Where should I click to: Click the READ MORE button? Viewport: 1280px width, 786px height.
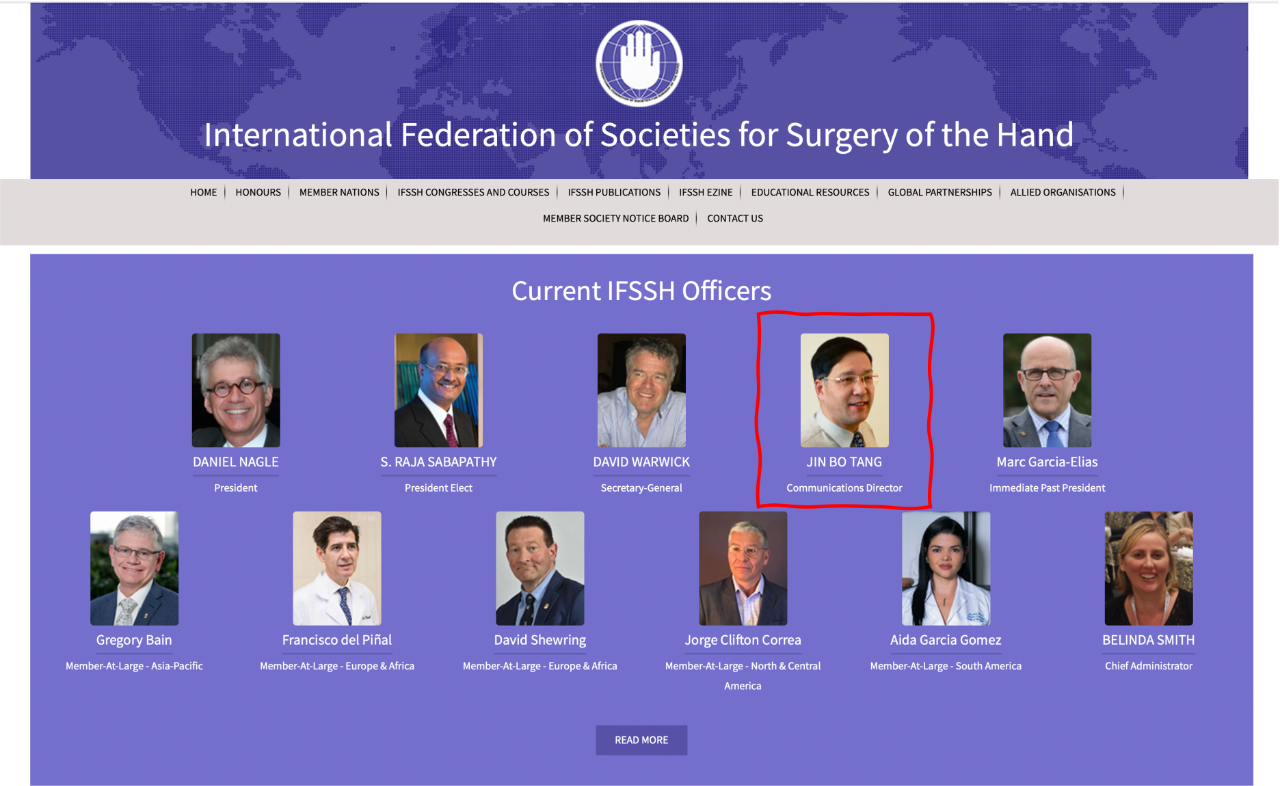(x=641, y=740)
